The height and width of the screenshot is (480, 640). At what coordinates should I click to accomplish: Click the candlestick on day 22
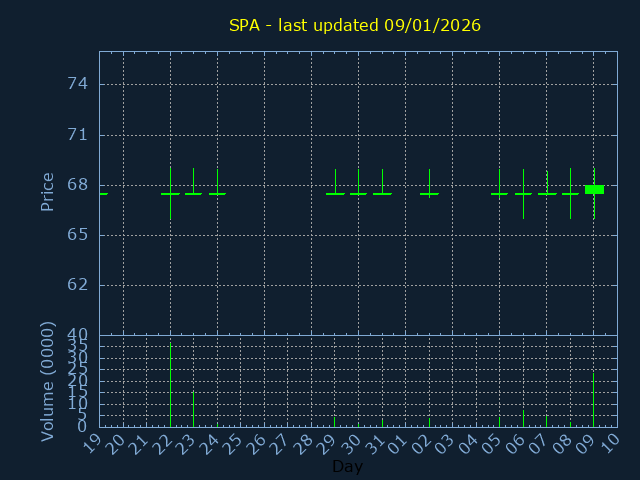(170, 193)
